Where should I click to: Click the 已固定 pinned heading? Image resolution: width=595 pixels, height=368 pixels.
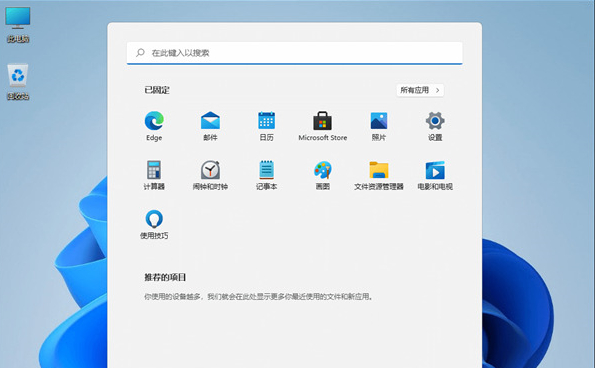pyautogui.click(x=157, y=90)
